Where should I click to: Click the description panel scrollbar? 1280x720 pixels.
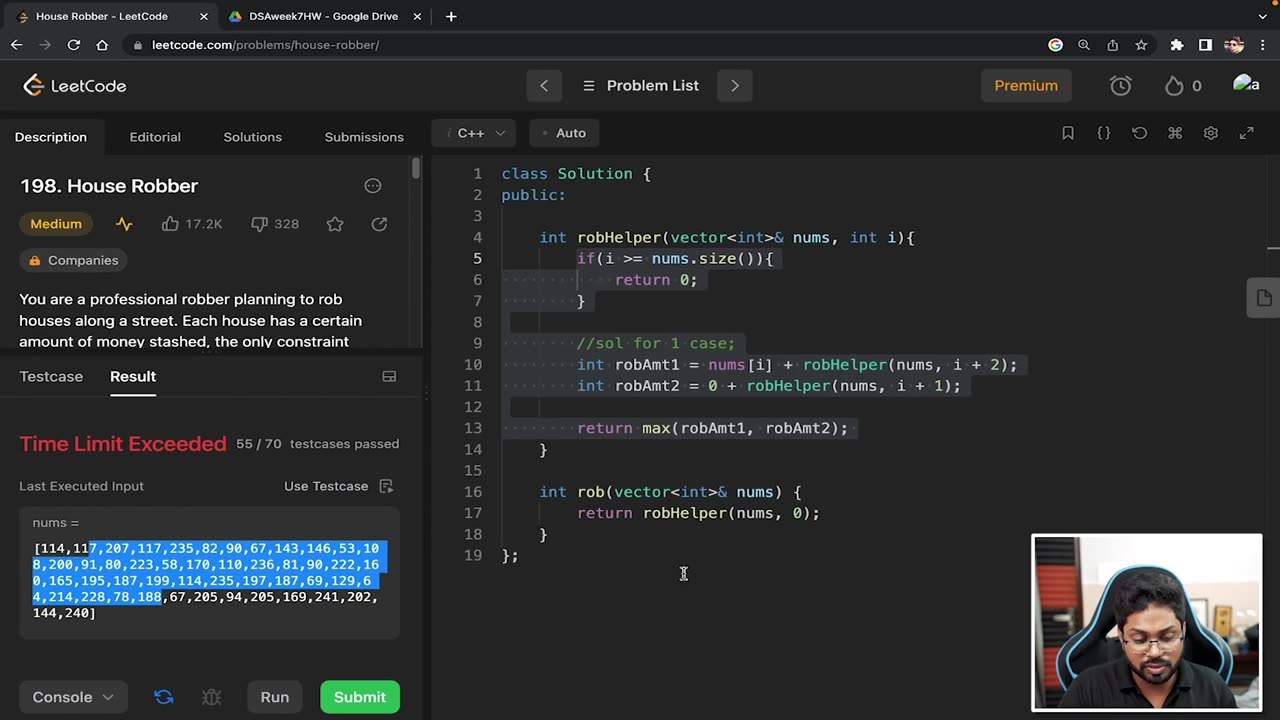tap(416, 168)
